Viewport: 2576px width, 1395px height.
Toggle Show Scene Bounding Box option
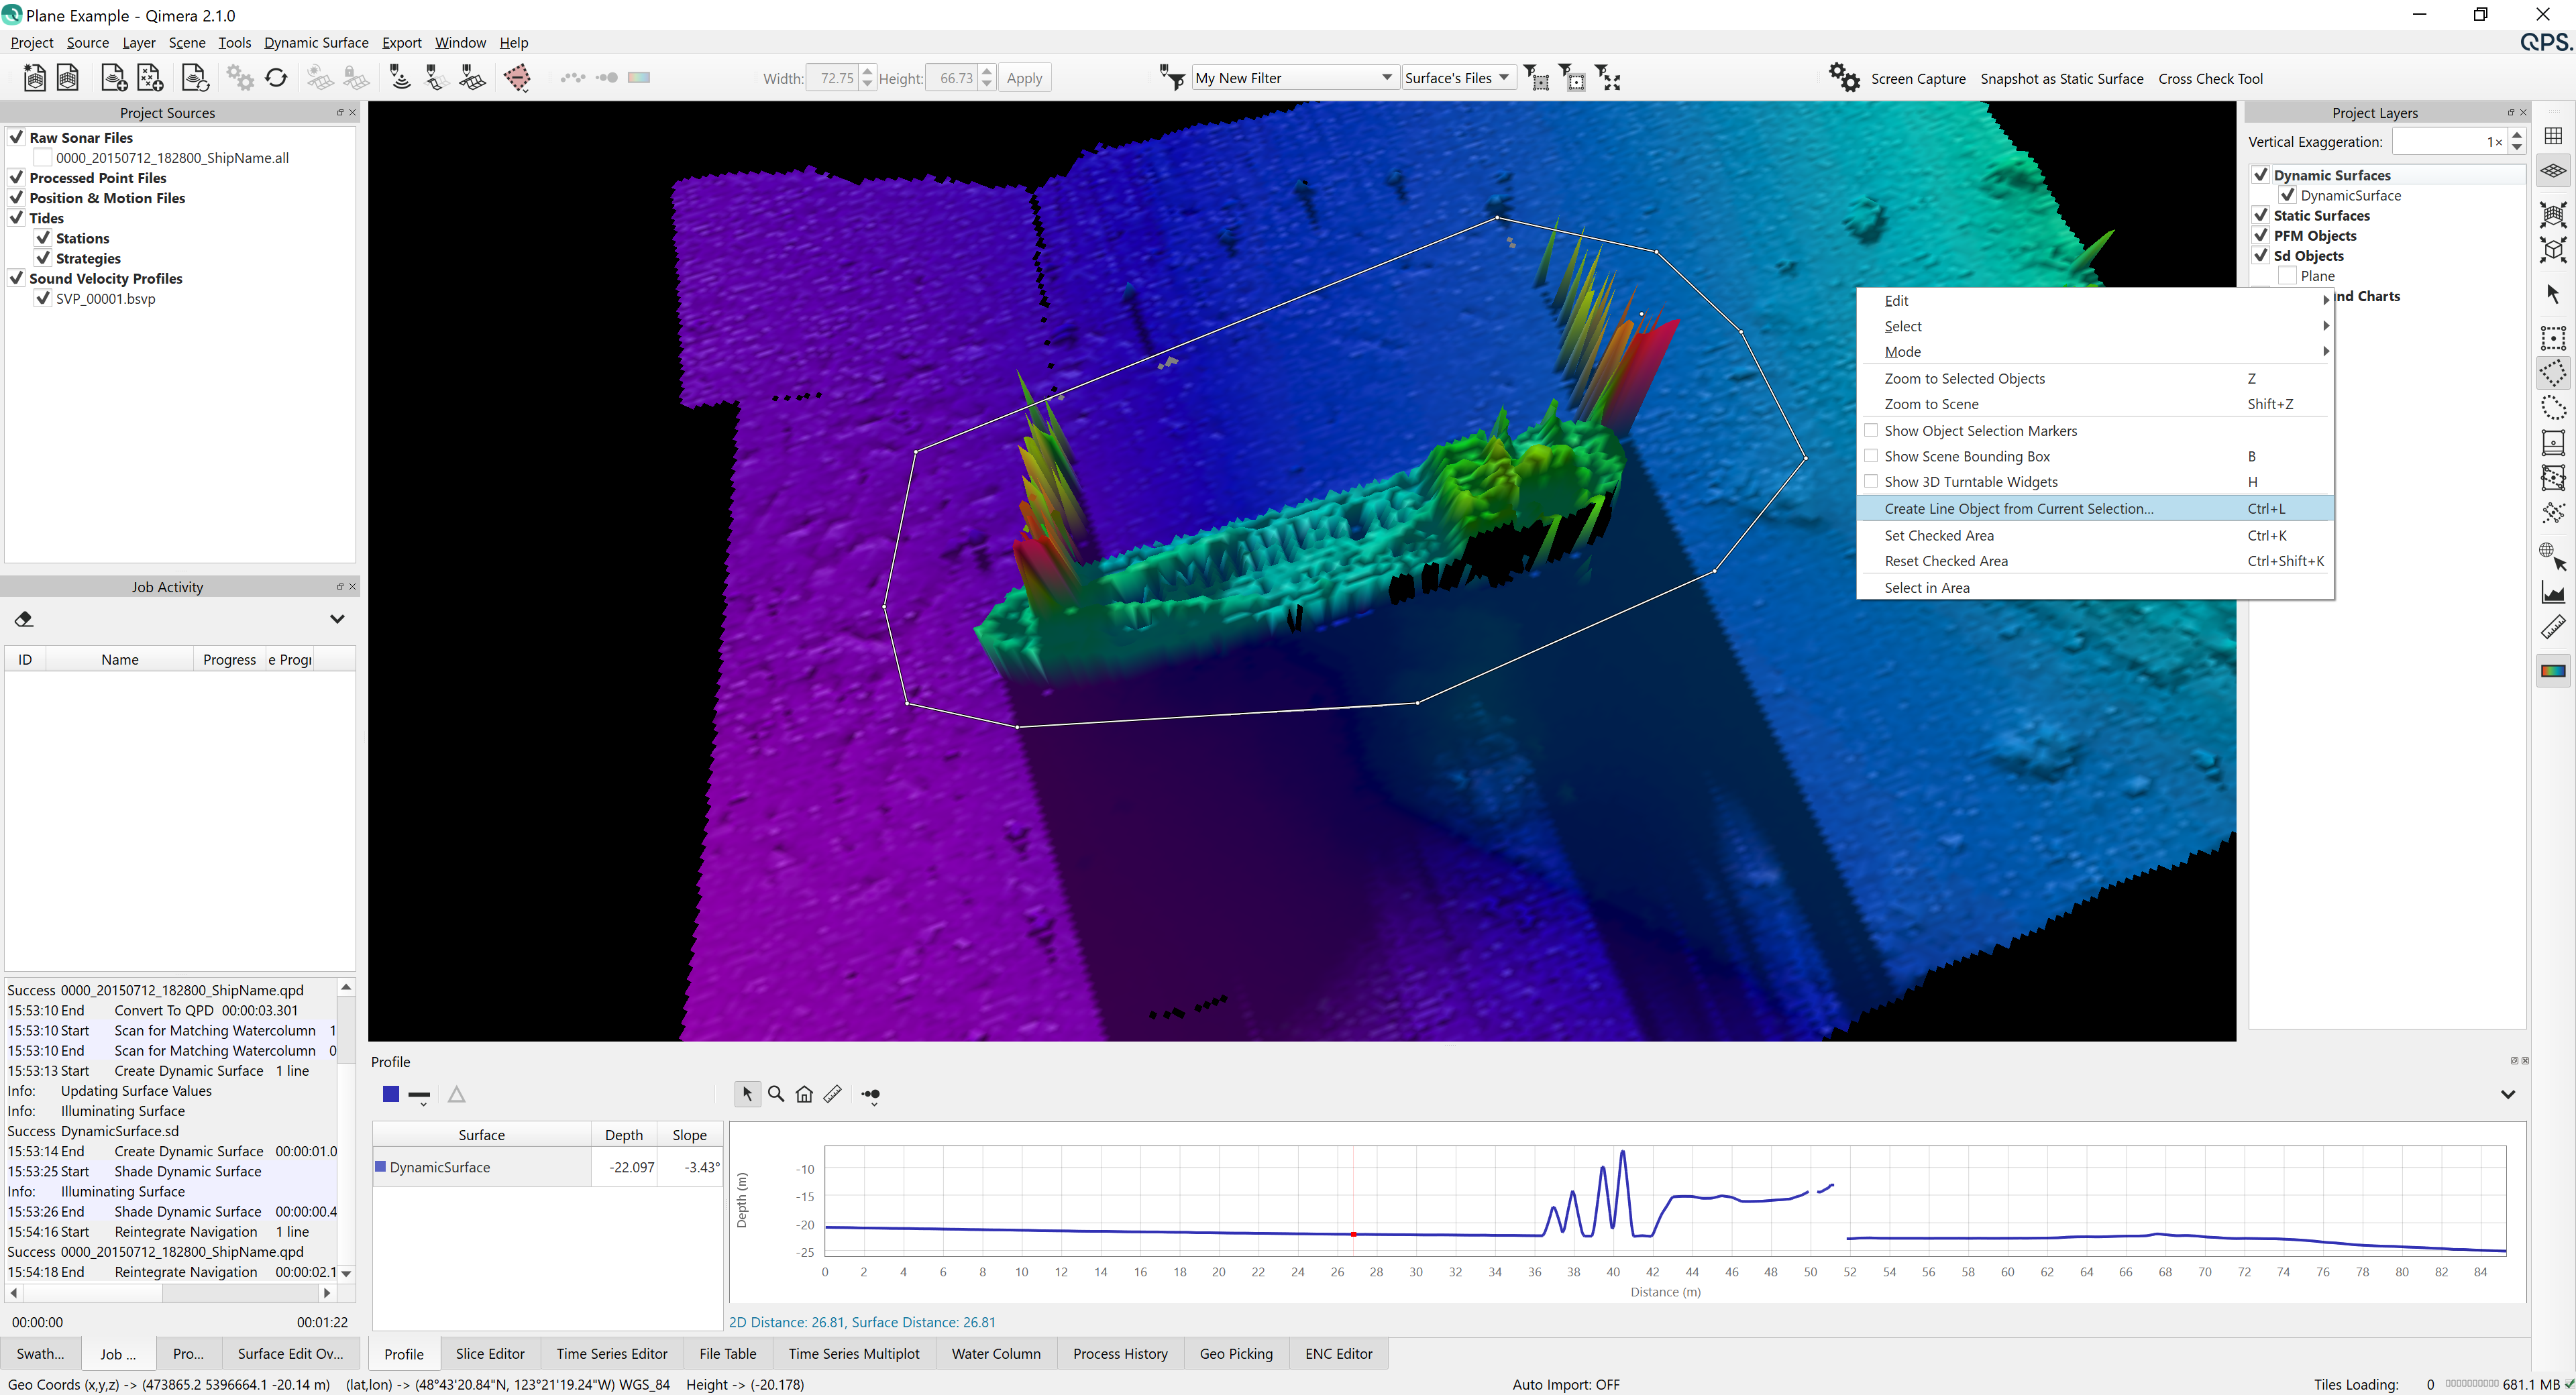[x=1966, y=456]
